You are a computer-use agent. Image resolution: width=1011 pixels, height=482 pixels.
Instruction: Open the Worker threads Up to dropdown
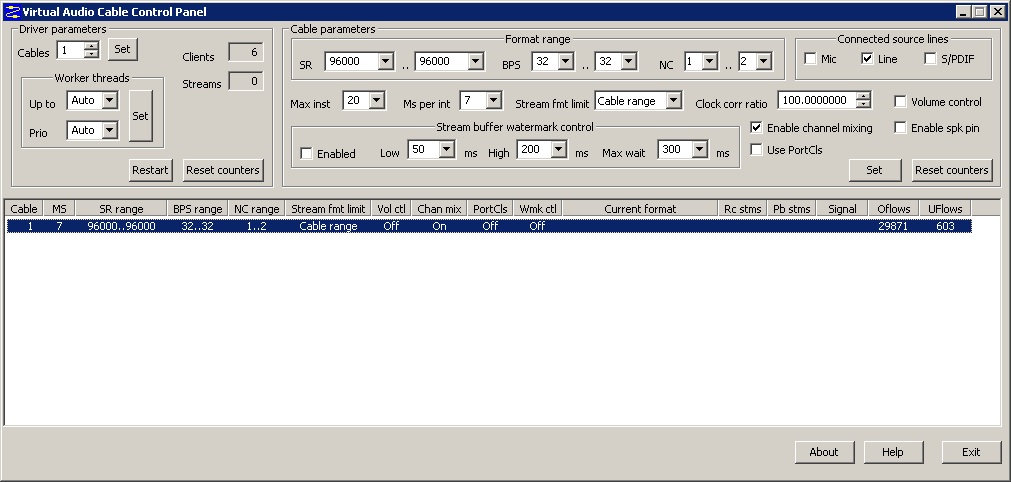110,101
